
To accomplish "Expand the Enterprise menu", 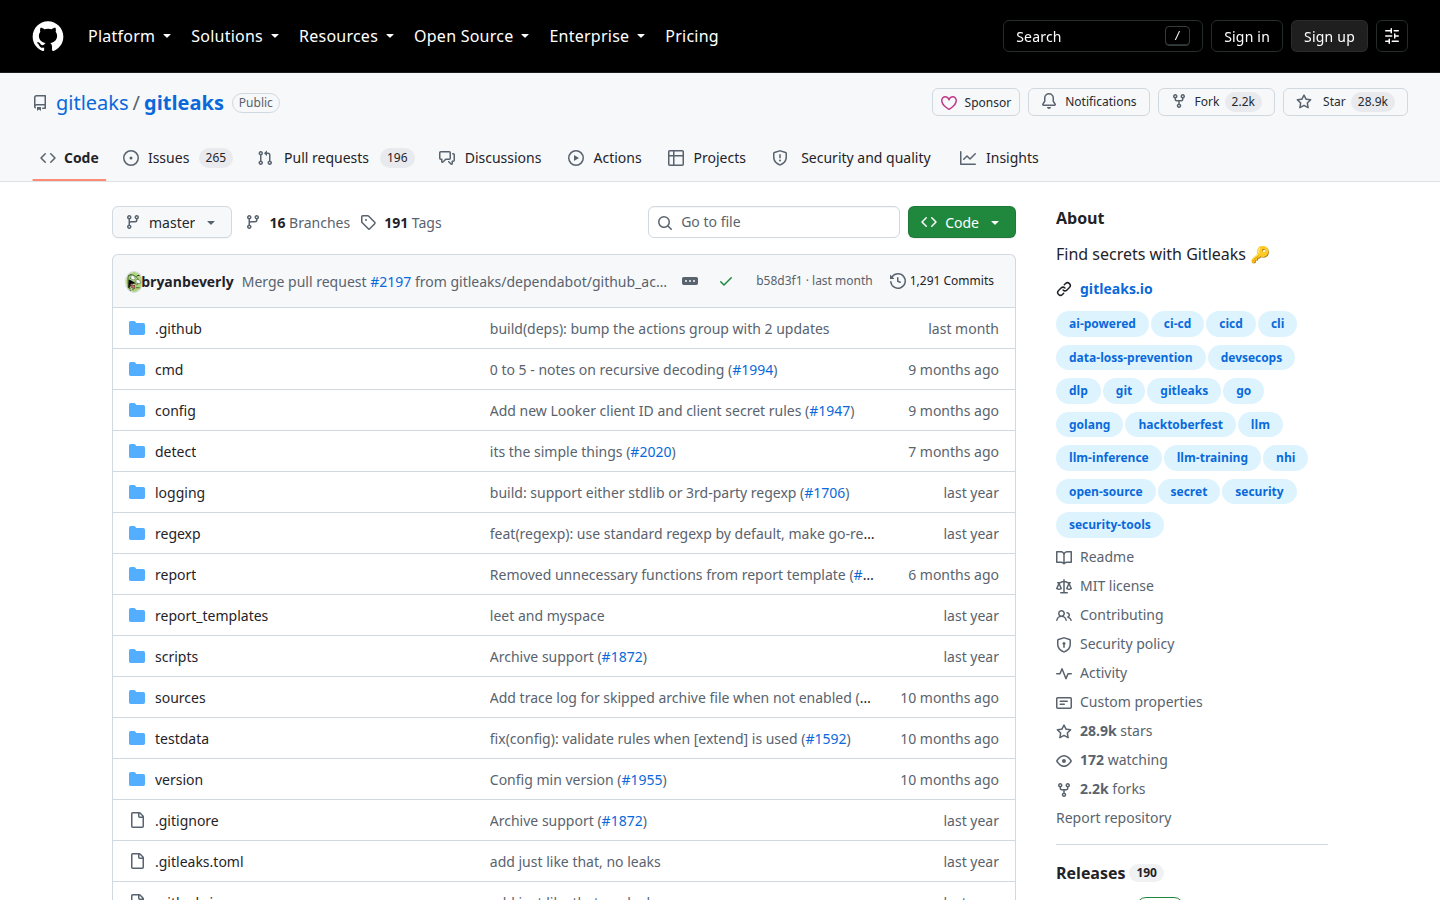I will (597, 36).
